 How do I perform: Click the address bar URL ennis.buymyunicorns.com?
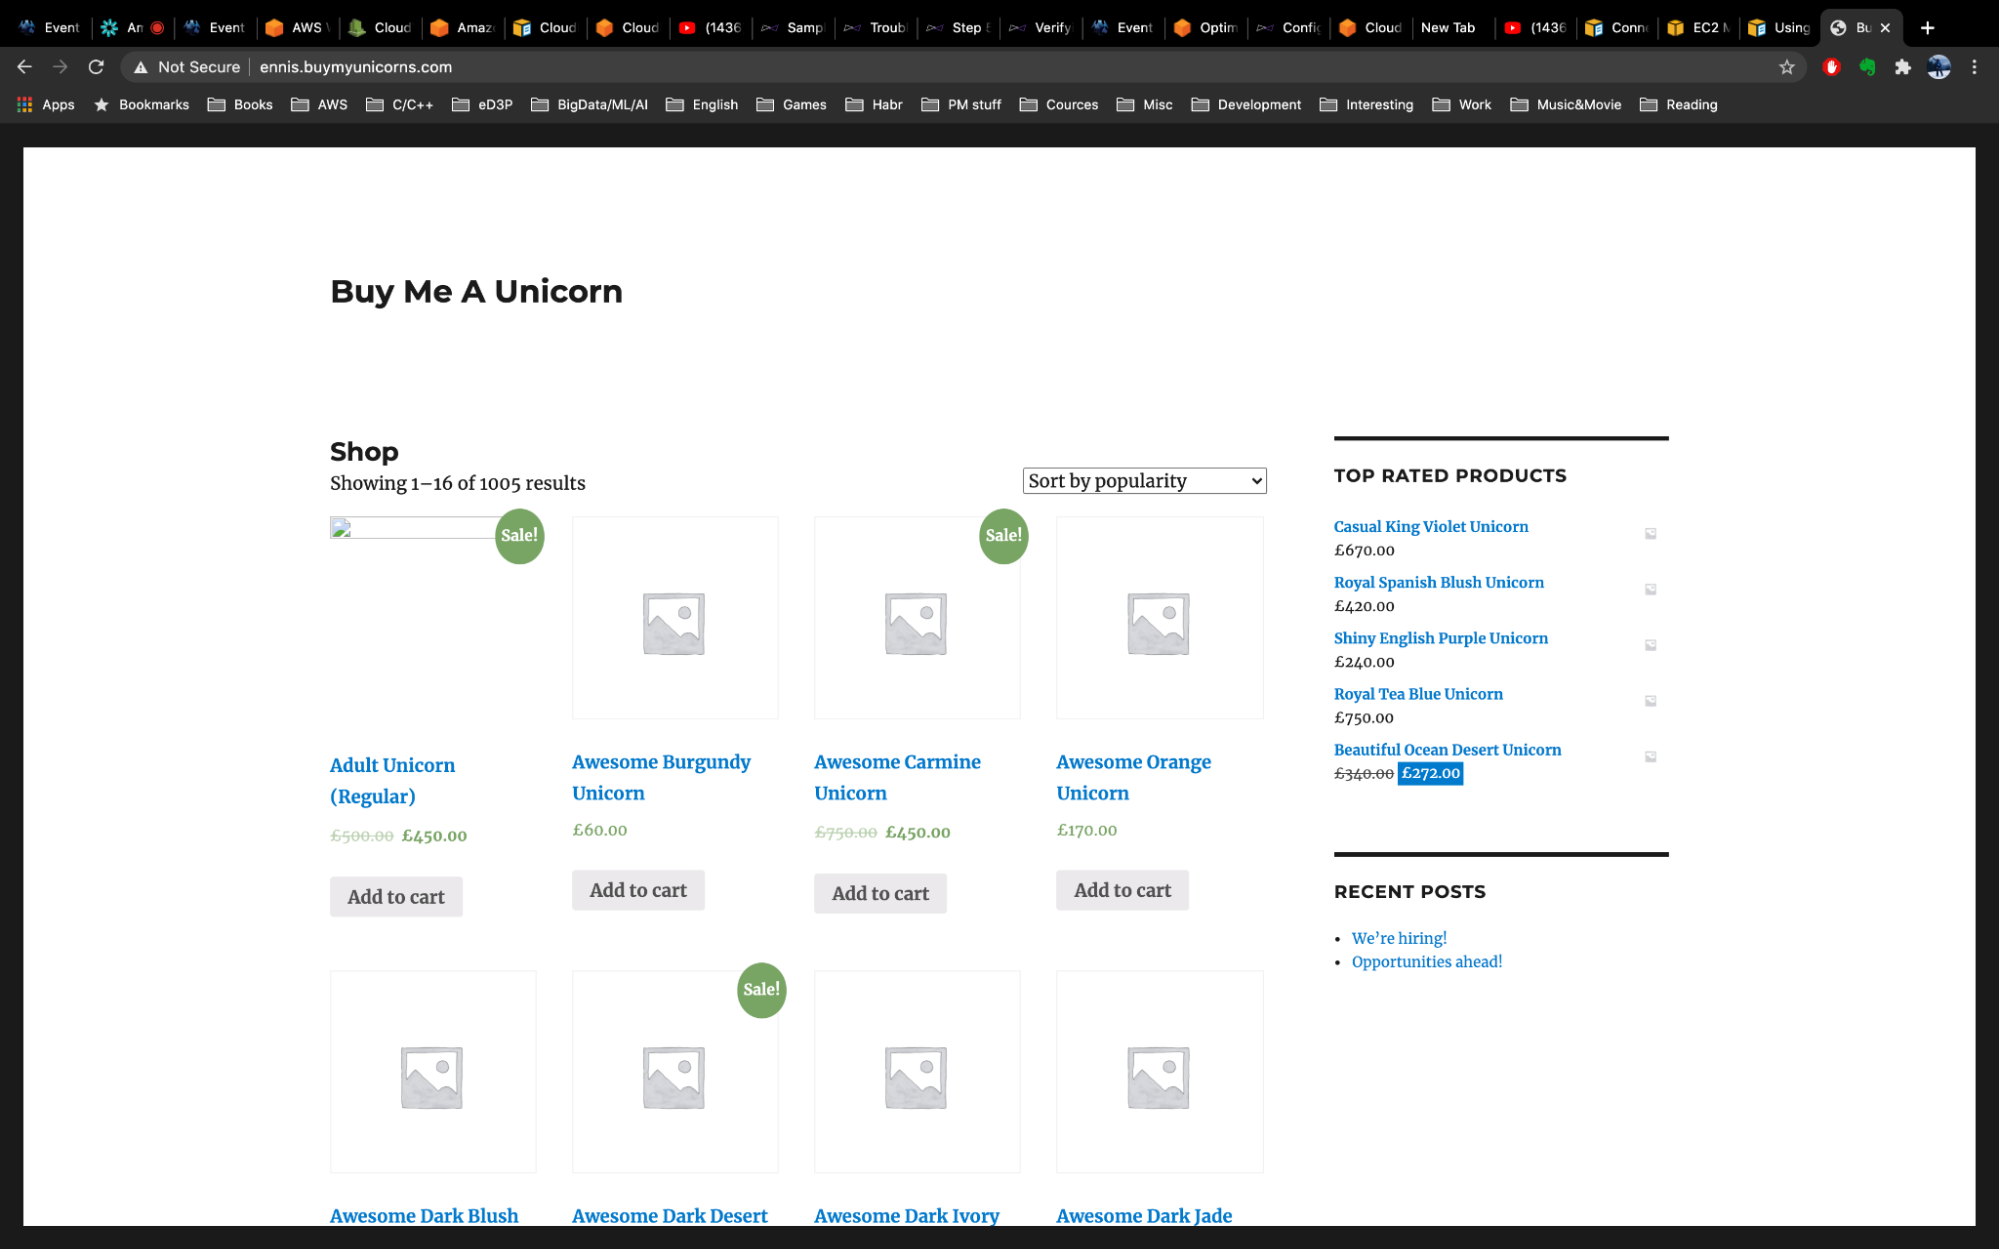click(356, 67)
